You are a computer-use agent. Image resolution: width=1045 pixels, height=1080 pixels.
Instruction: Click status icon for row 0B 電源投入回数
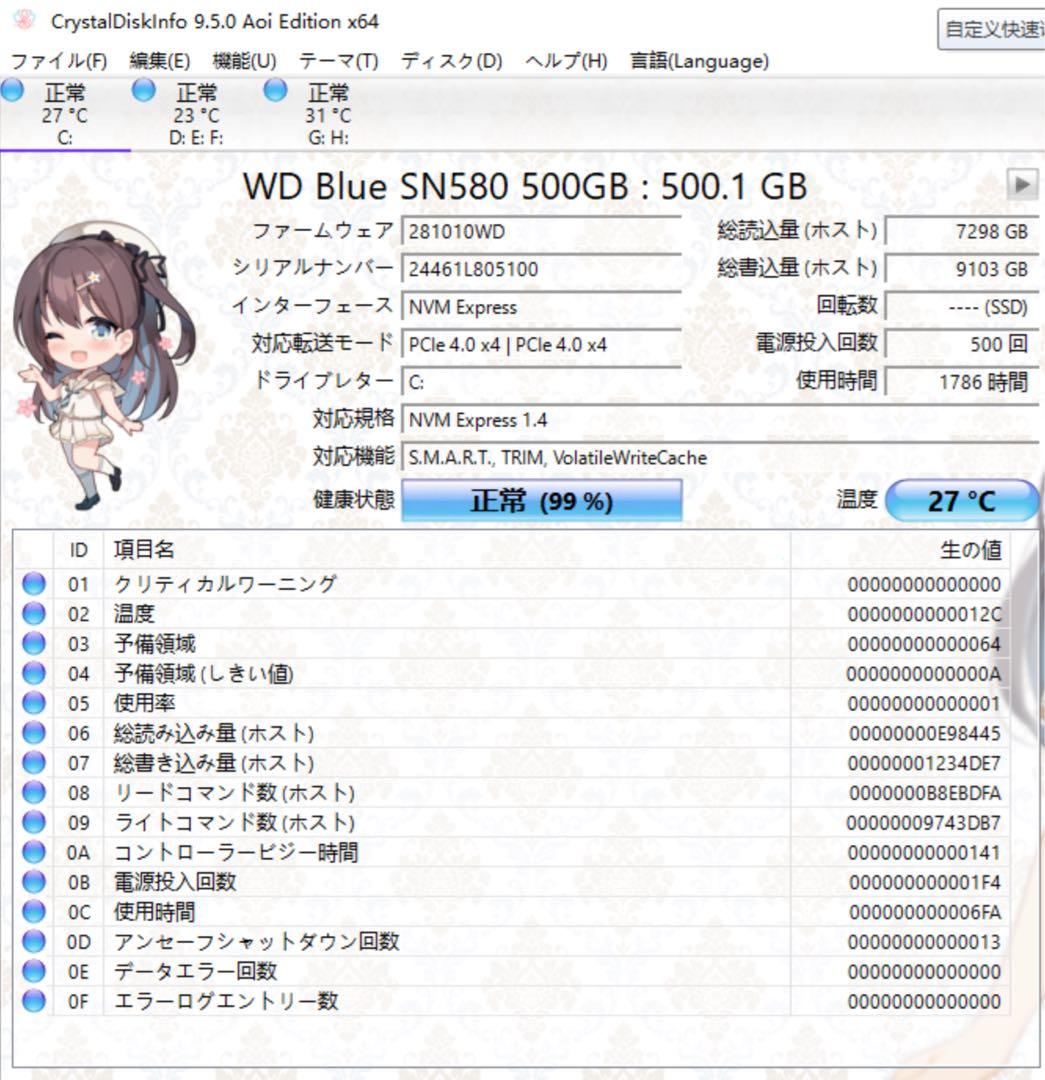point(34,882)
